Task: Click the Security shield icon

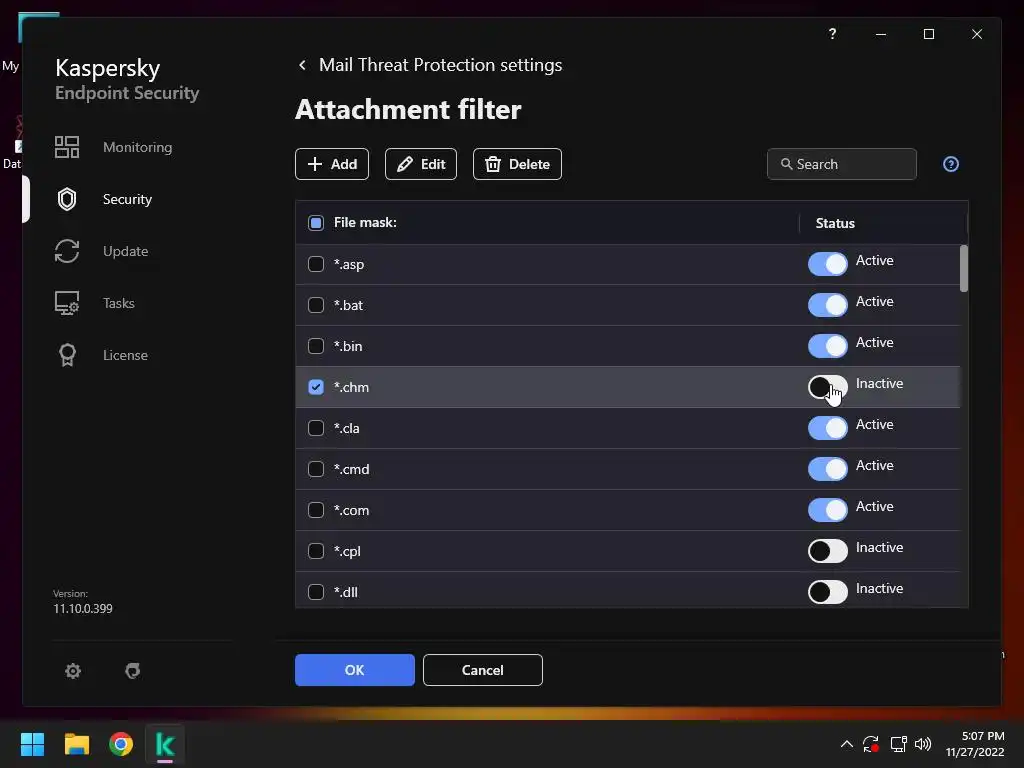Action: tap(67, 199)
